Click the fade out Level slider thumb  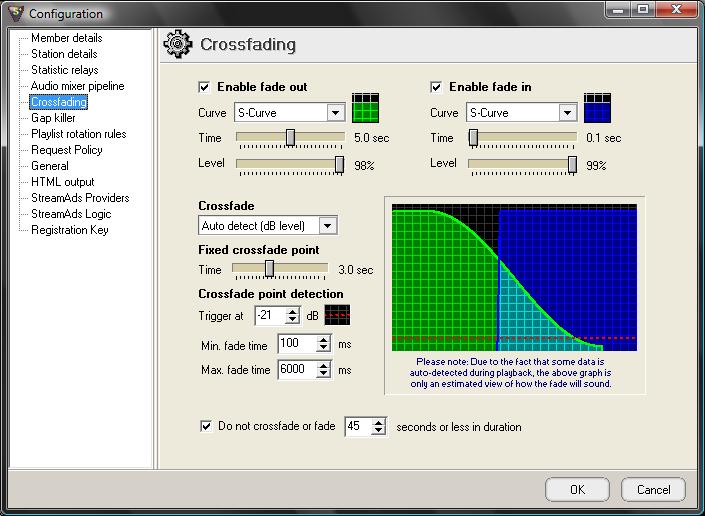tap(339, 165)
